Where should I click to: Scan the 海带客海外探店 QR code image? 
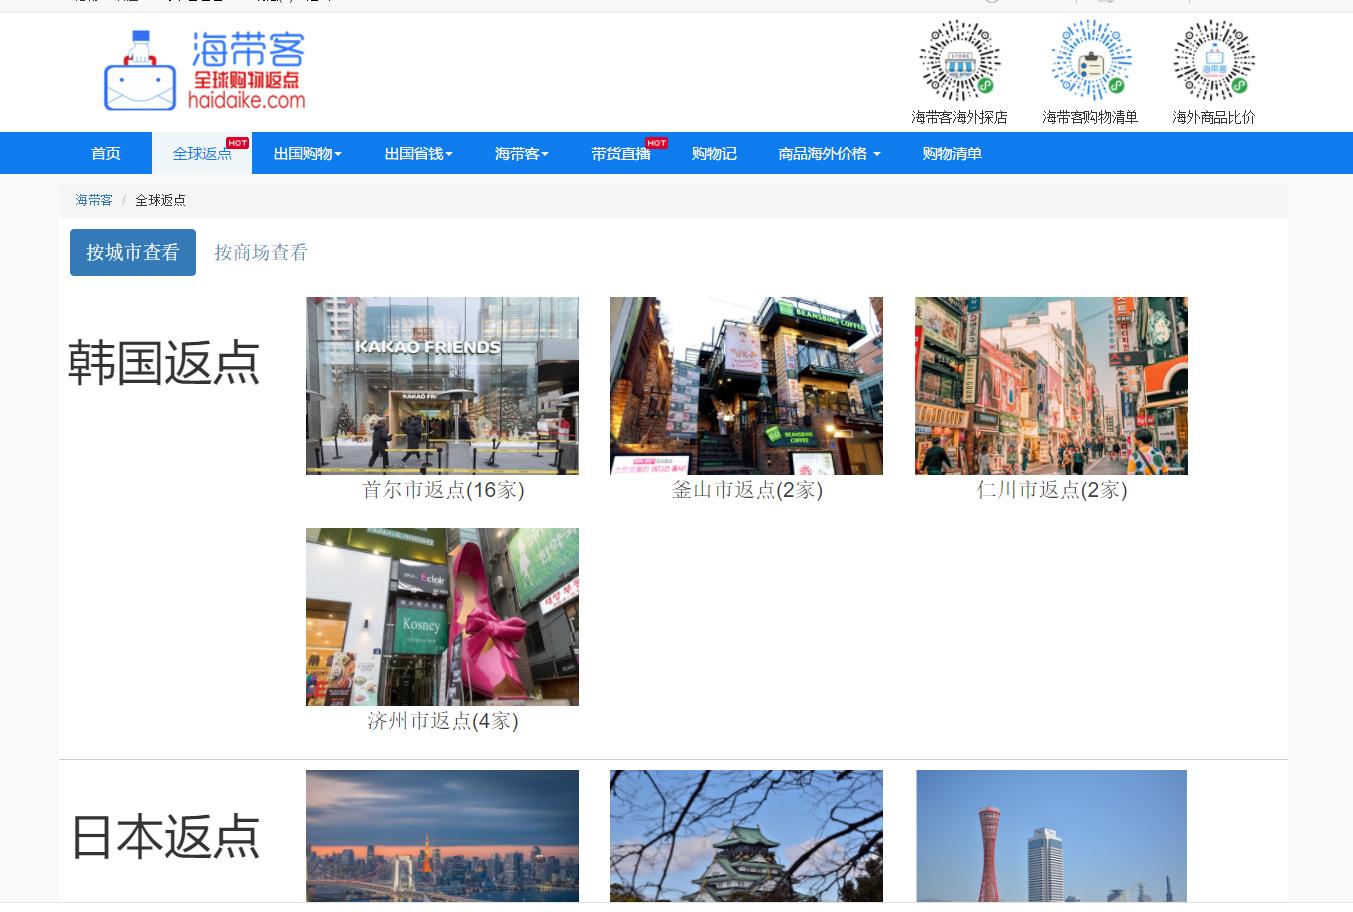pos(958,60)
